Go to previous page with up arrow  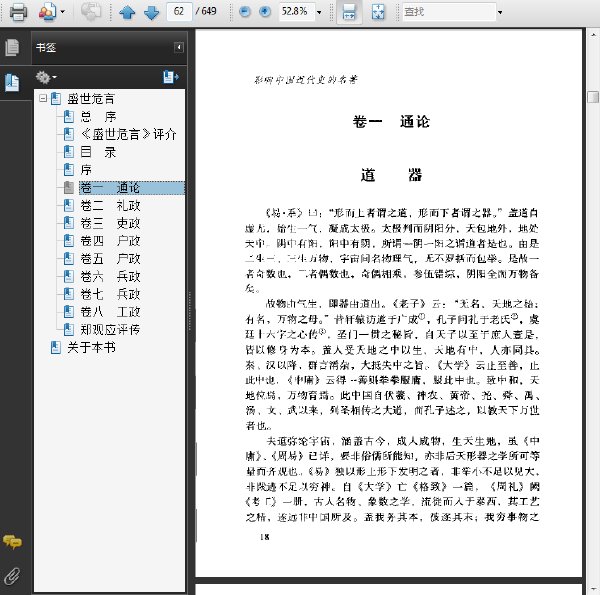pyautogui.click(x=127, y=12)
